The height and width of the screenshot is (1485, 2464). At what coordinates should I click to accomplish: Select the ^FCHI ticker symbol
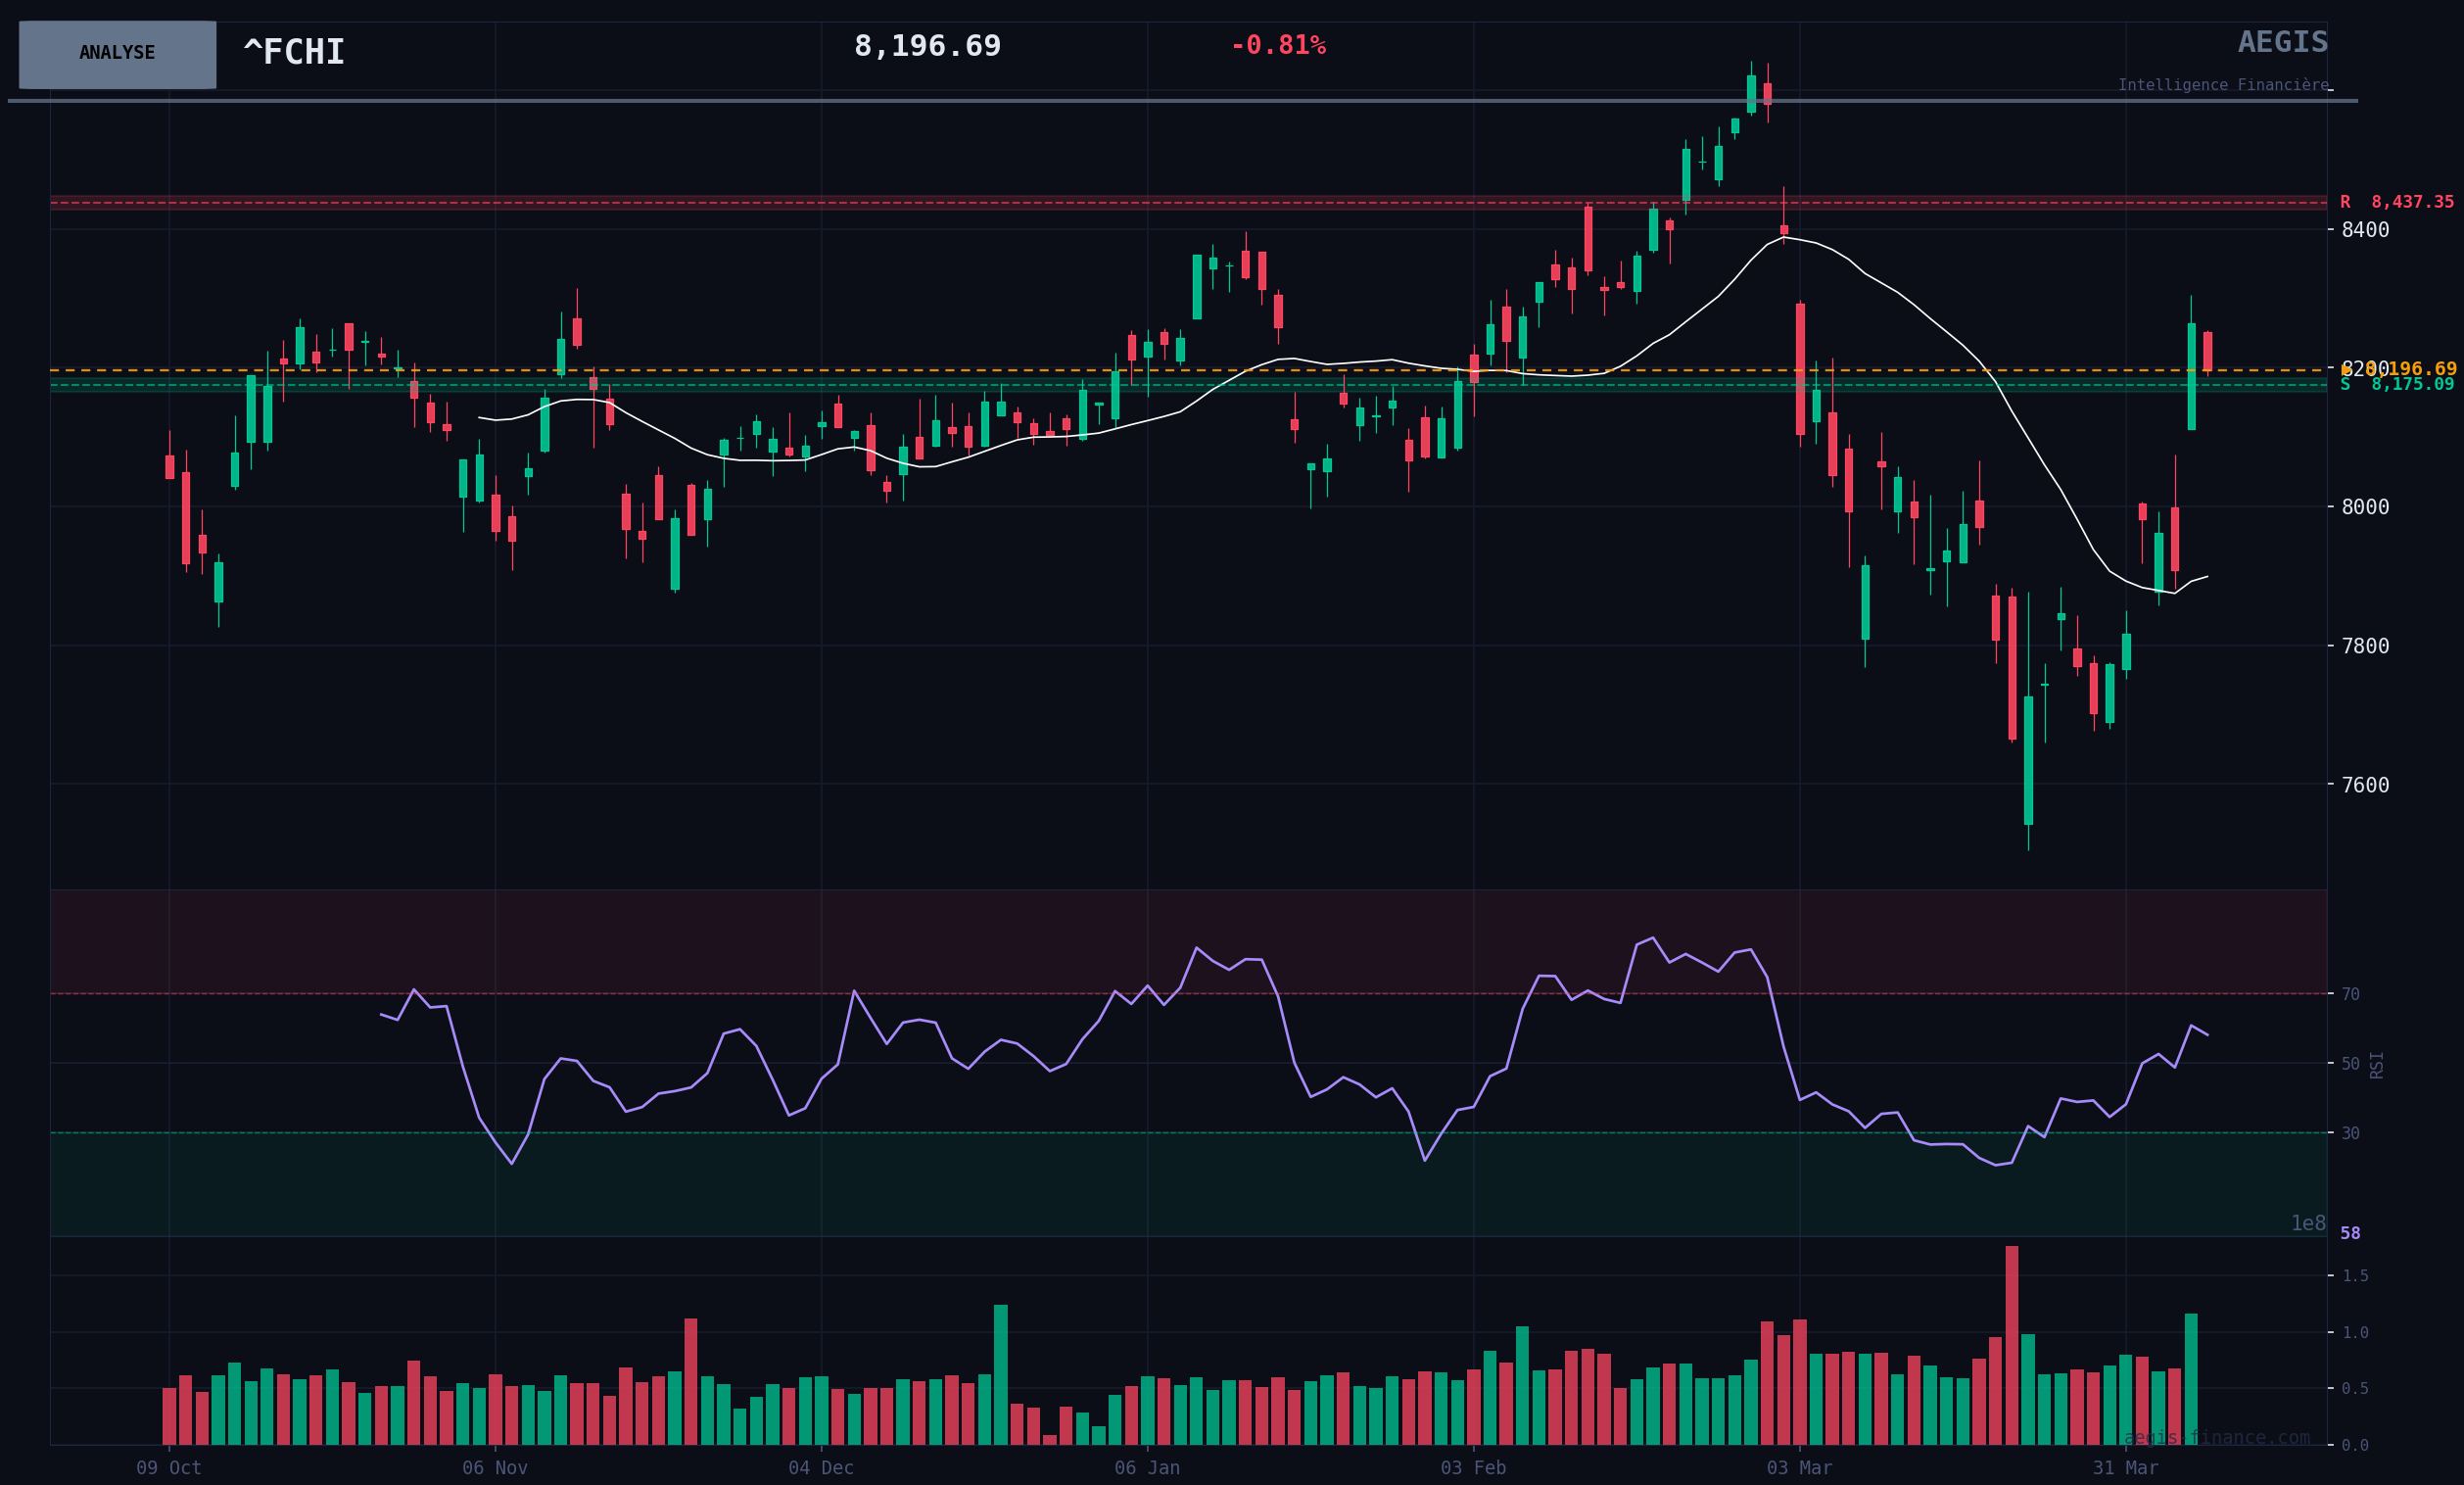294,53
